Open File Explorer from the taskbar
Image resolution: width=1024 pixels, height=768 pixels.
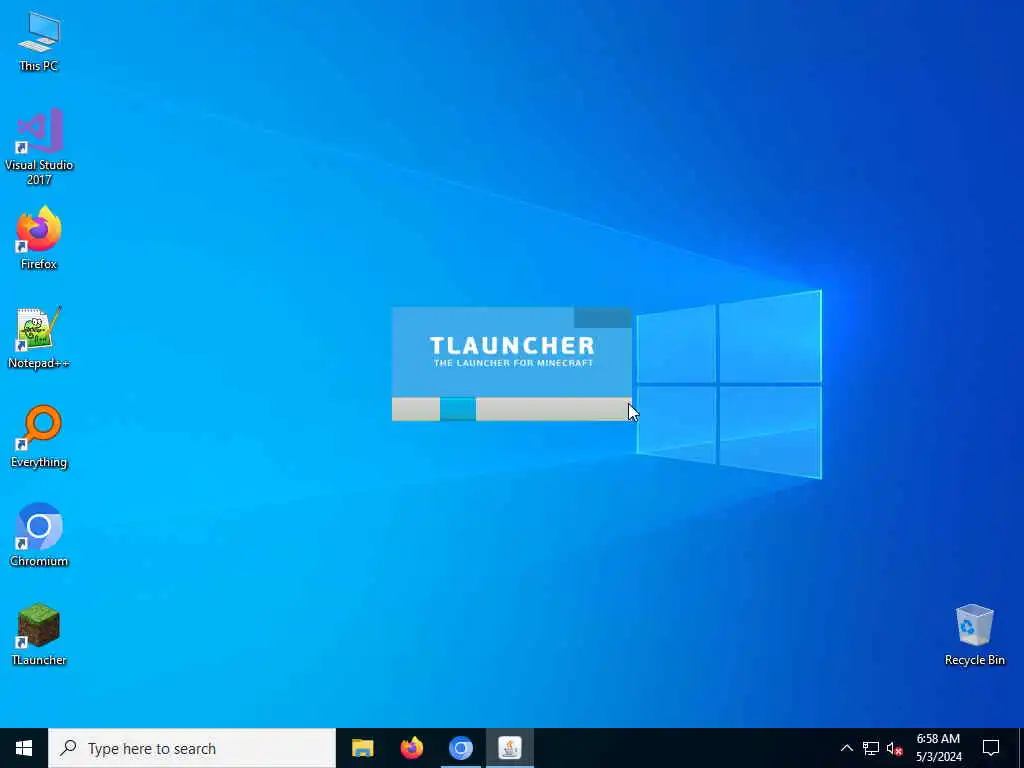(362, 748)
